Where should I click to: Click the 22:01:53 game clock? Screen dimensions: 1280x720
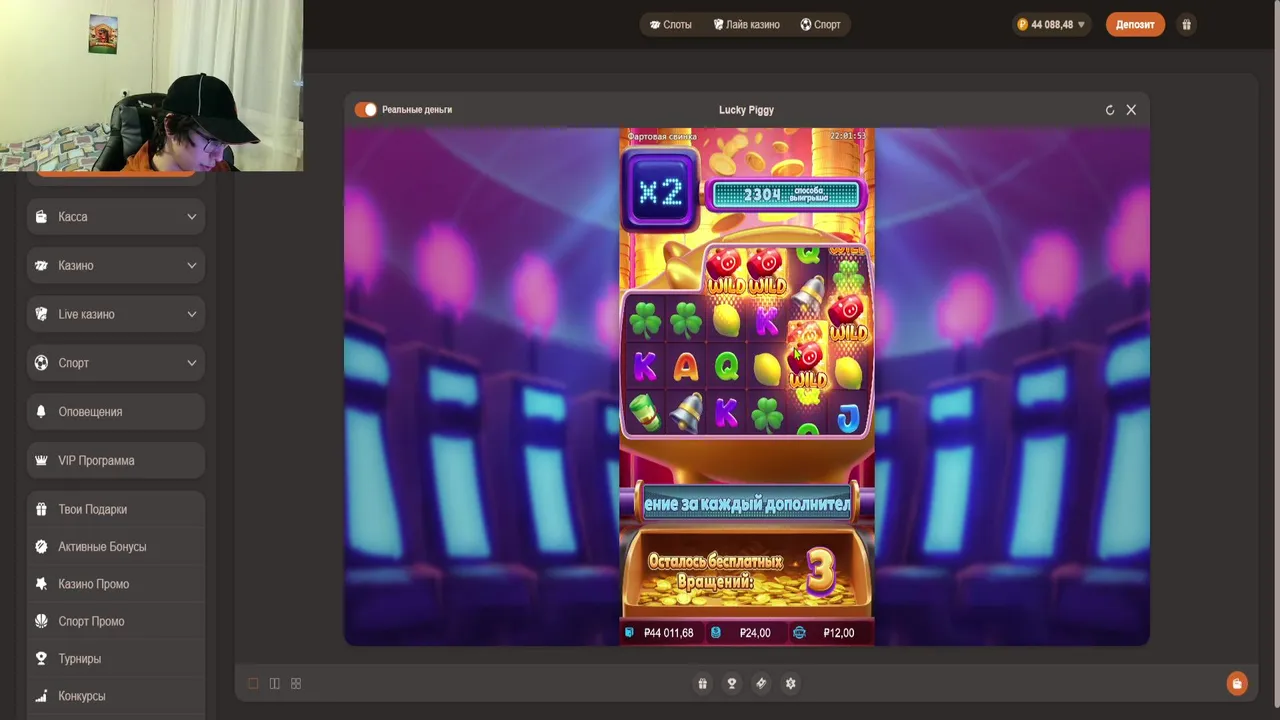pyautogui.click(x=847, y=136)
